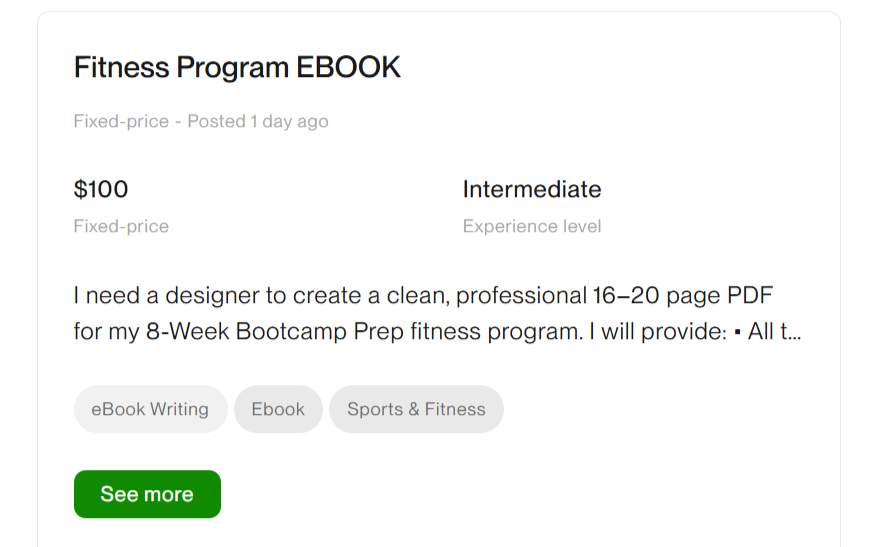Screen dimensions: 882x547
Task: Click the word EBOOK in the title
Action: pos(348,67)
